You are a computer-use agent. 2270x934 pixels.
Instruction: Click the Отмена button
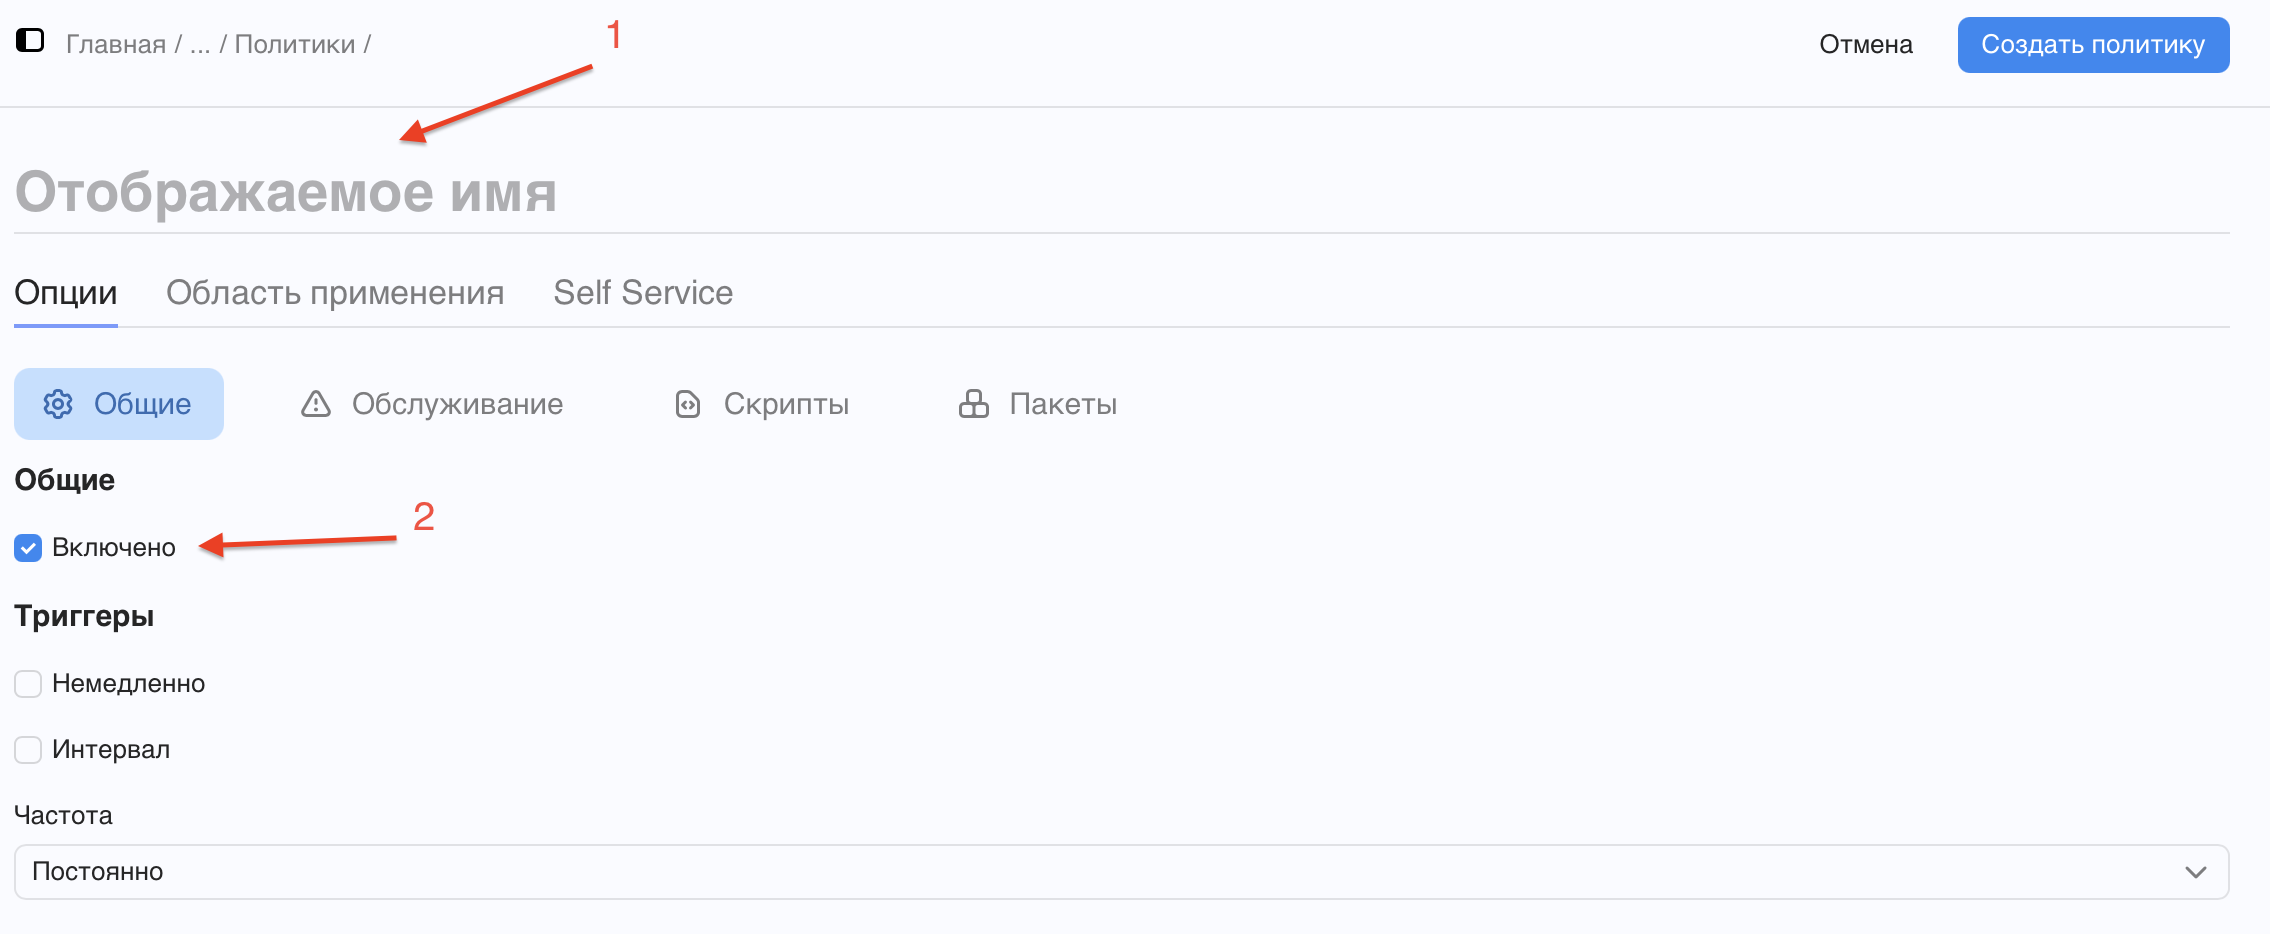tap(1866, 45)
